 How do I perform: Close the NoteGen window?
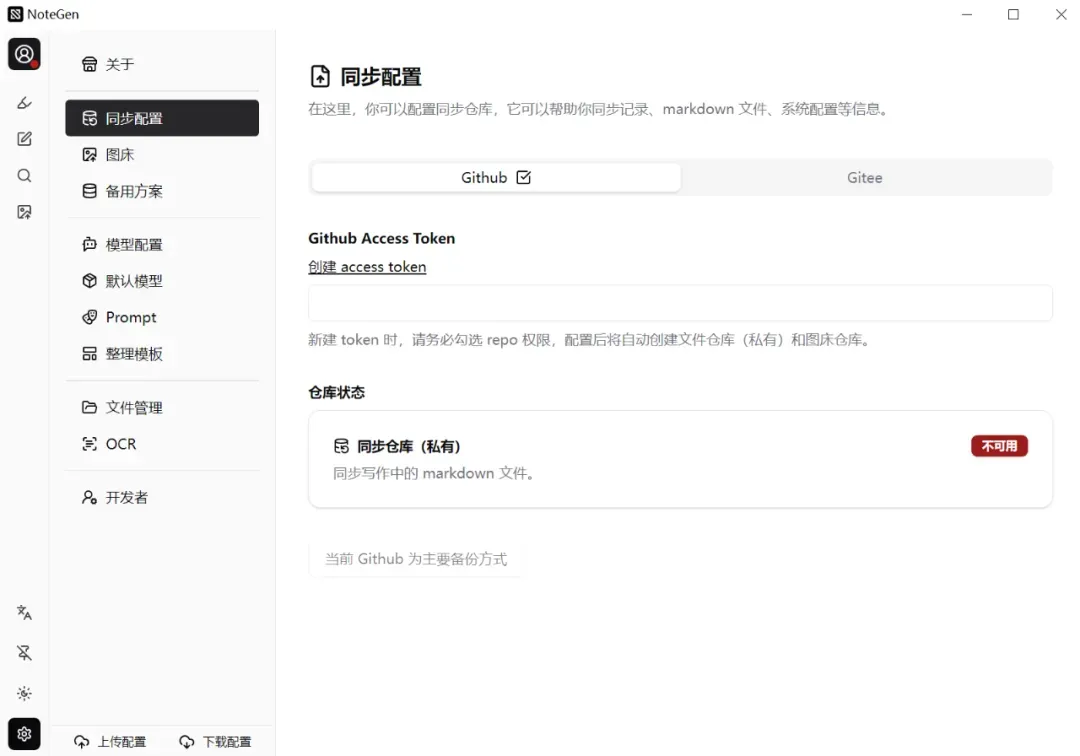click(1061, 14)
